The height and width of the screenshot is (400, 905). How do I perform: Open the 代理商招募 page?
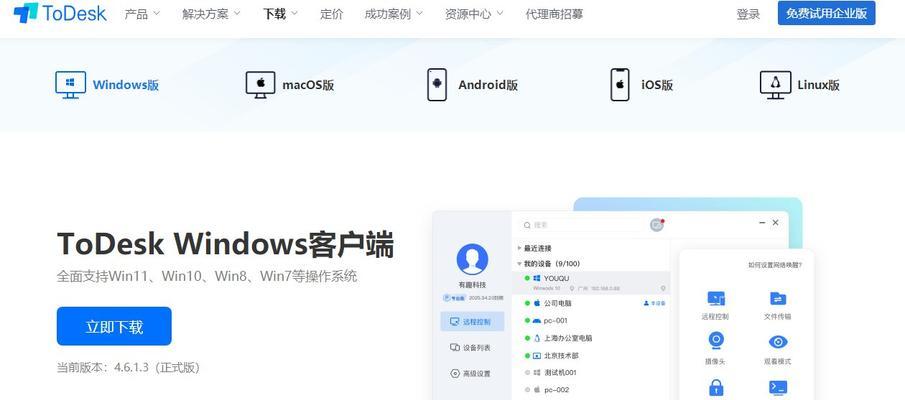tap(554, 14)
